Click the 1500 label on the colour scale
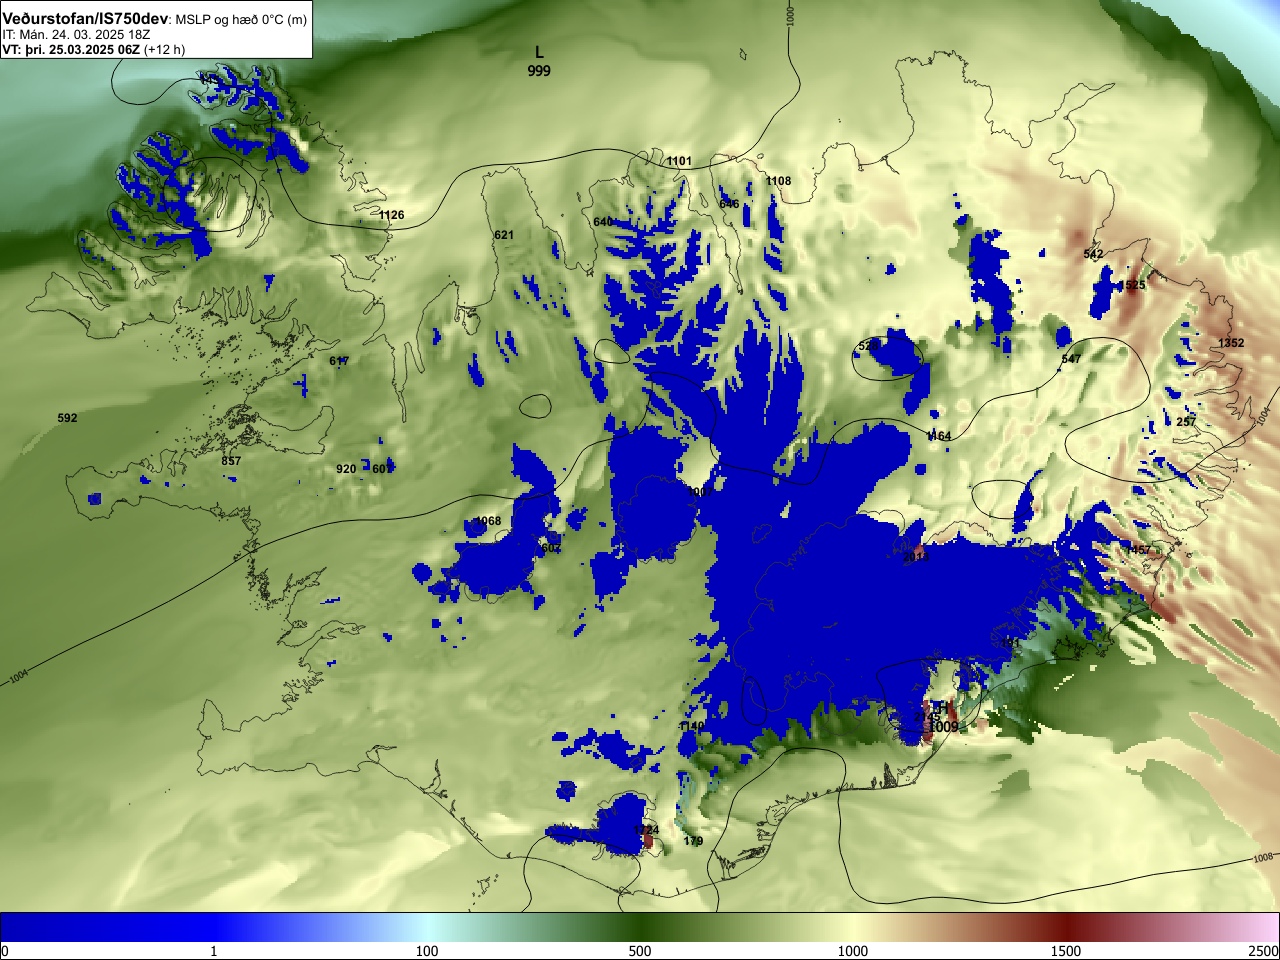 pyautogui.click(x=1066, y=951)
